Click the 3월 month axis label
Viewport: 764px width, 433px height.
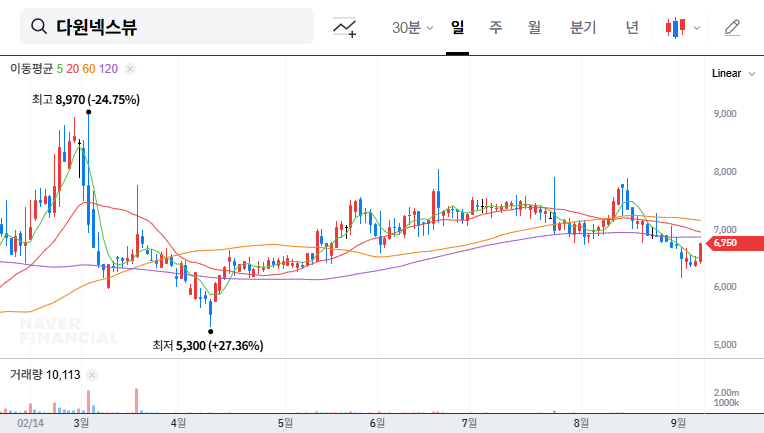[81, 423]
